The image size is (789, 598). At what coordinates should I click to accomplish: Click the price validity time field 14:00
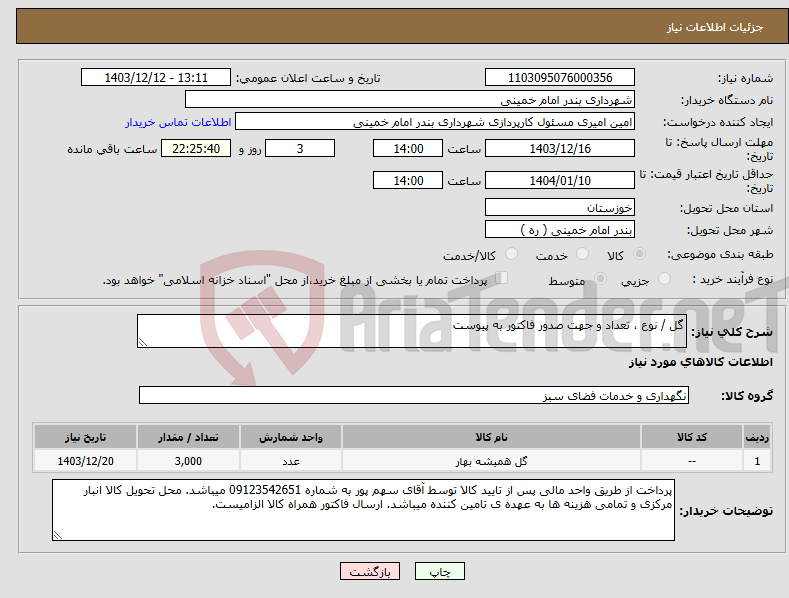[x=408, y=180]
